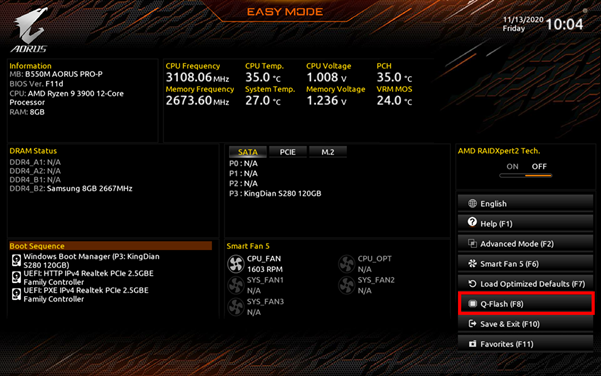Screen dimensions: 601x376
Task: Select UEFI PXE IPv4 Realtek boot entry
Action: click(x=80, y=294)
